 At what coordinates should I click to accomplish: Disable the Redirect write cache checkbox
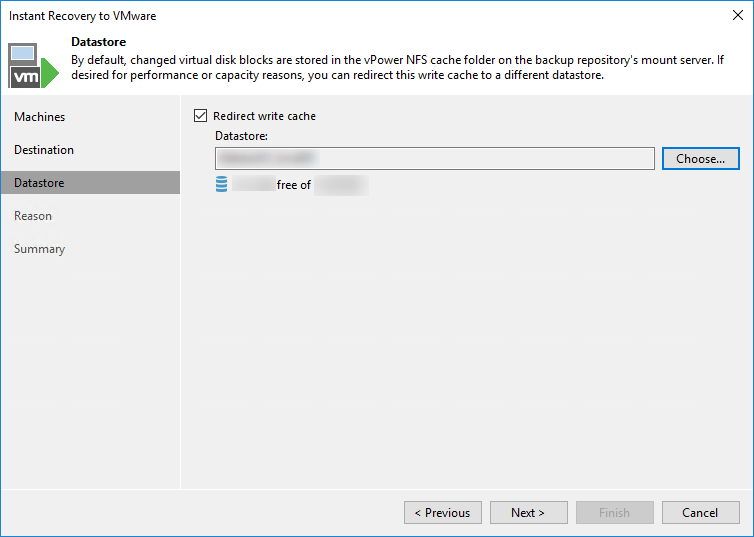coord(200,116)
